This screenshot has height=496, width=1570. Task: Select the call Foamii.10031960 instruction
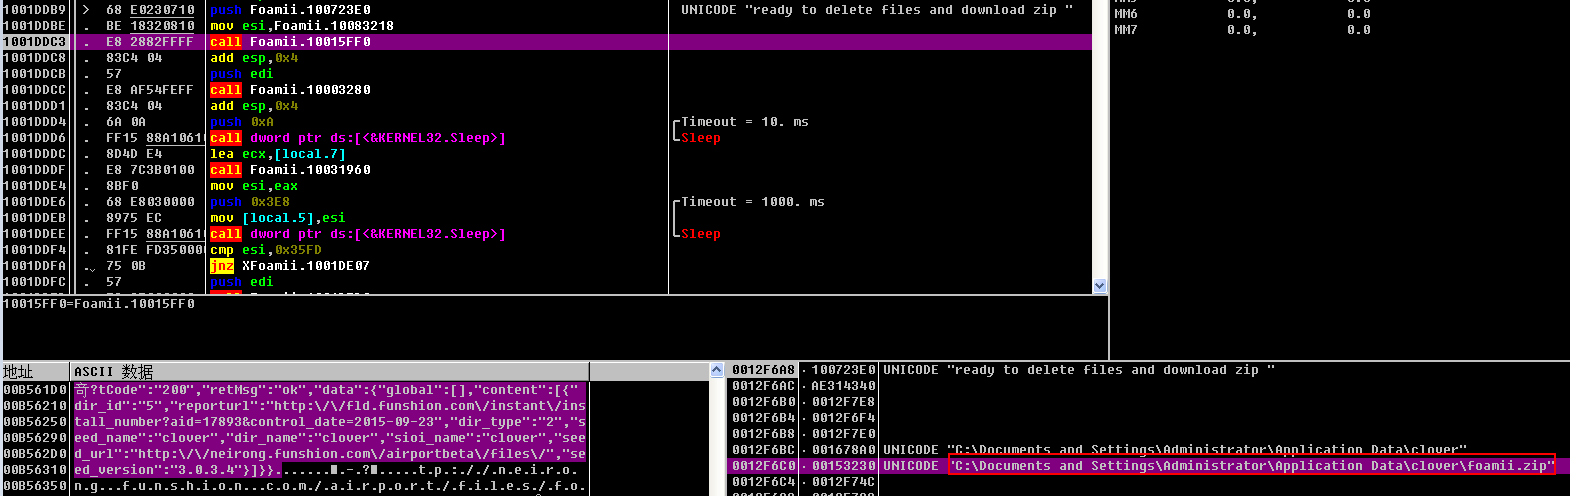click(290, 170)
